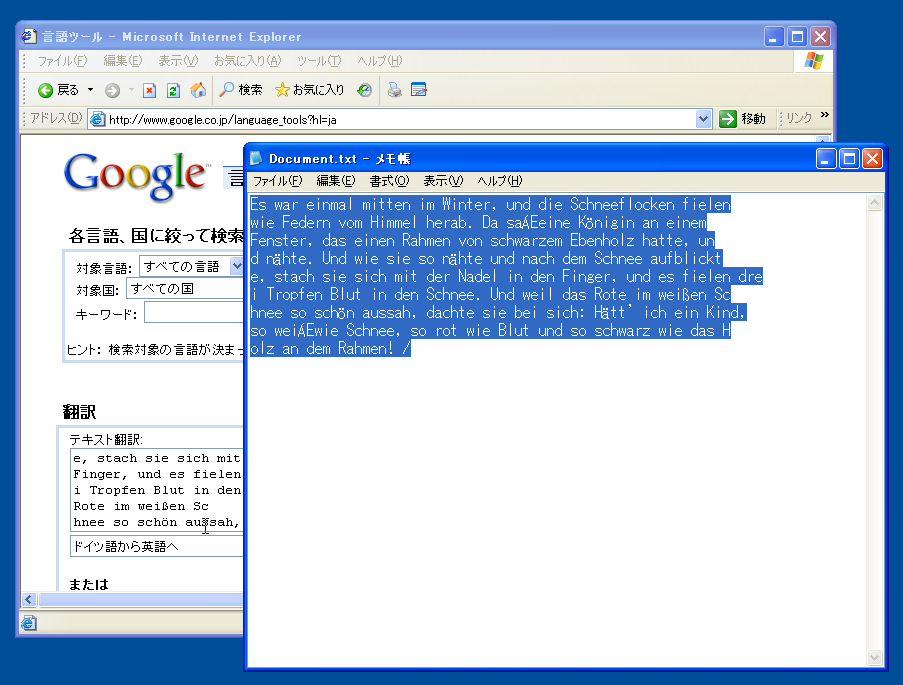Open 対象国 すべての国 dropdown
903x685 pixels.
click(x=185, y=289)
